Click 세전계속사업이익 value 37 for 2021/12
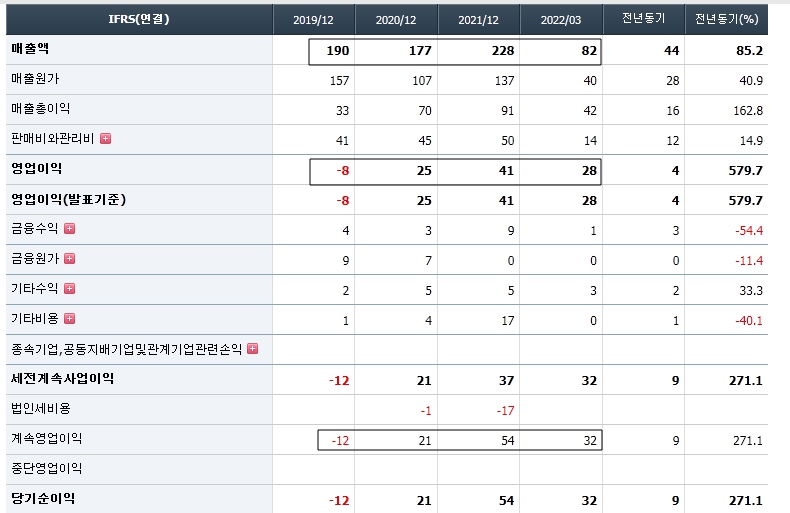The image size is (790, 513). pyautogui.click(x=506, y=380)
